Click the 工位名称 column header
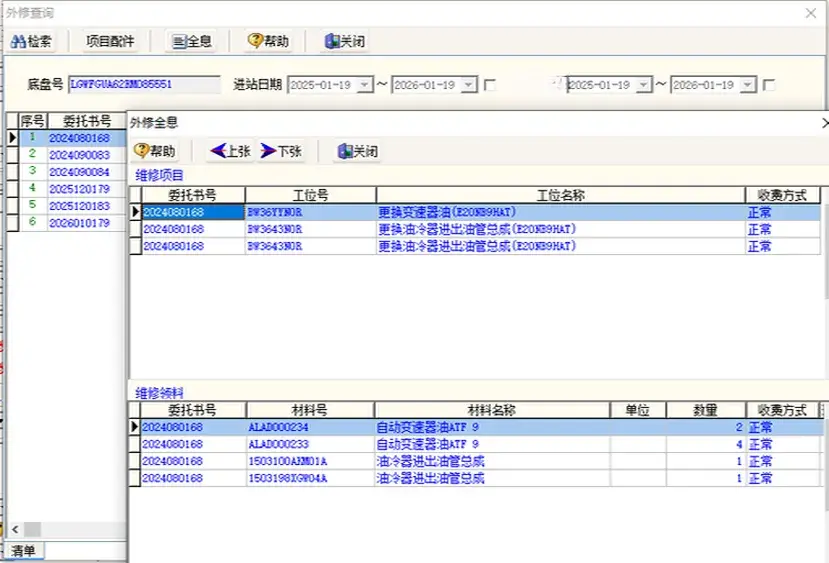Screen dimensions: 829x563 560,195
